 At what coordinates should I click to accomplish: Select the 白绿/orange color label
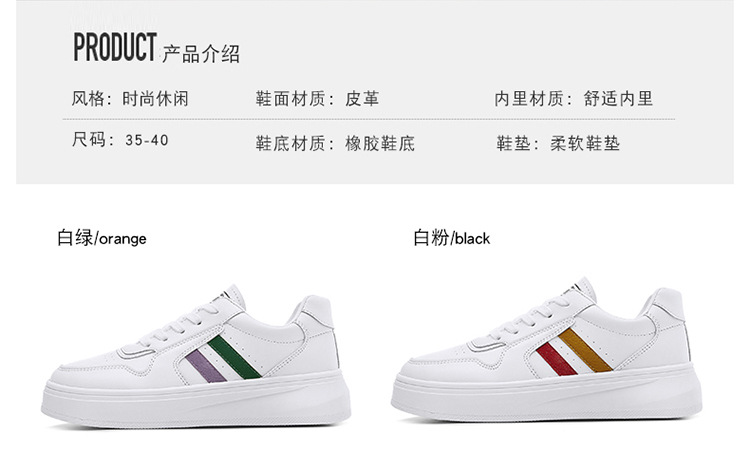click(x=101, y=238)
